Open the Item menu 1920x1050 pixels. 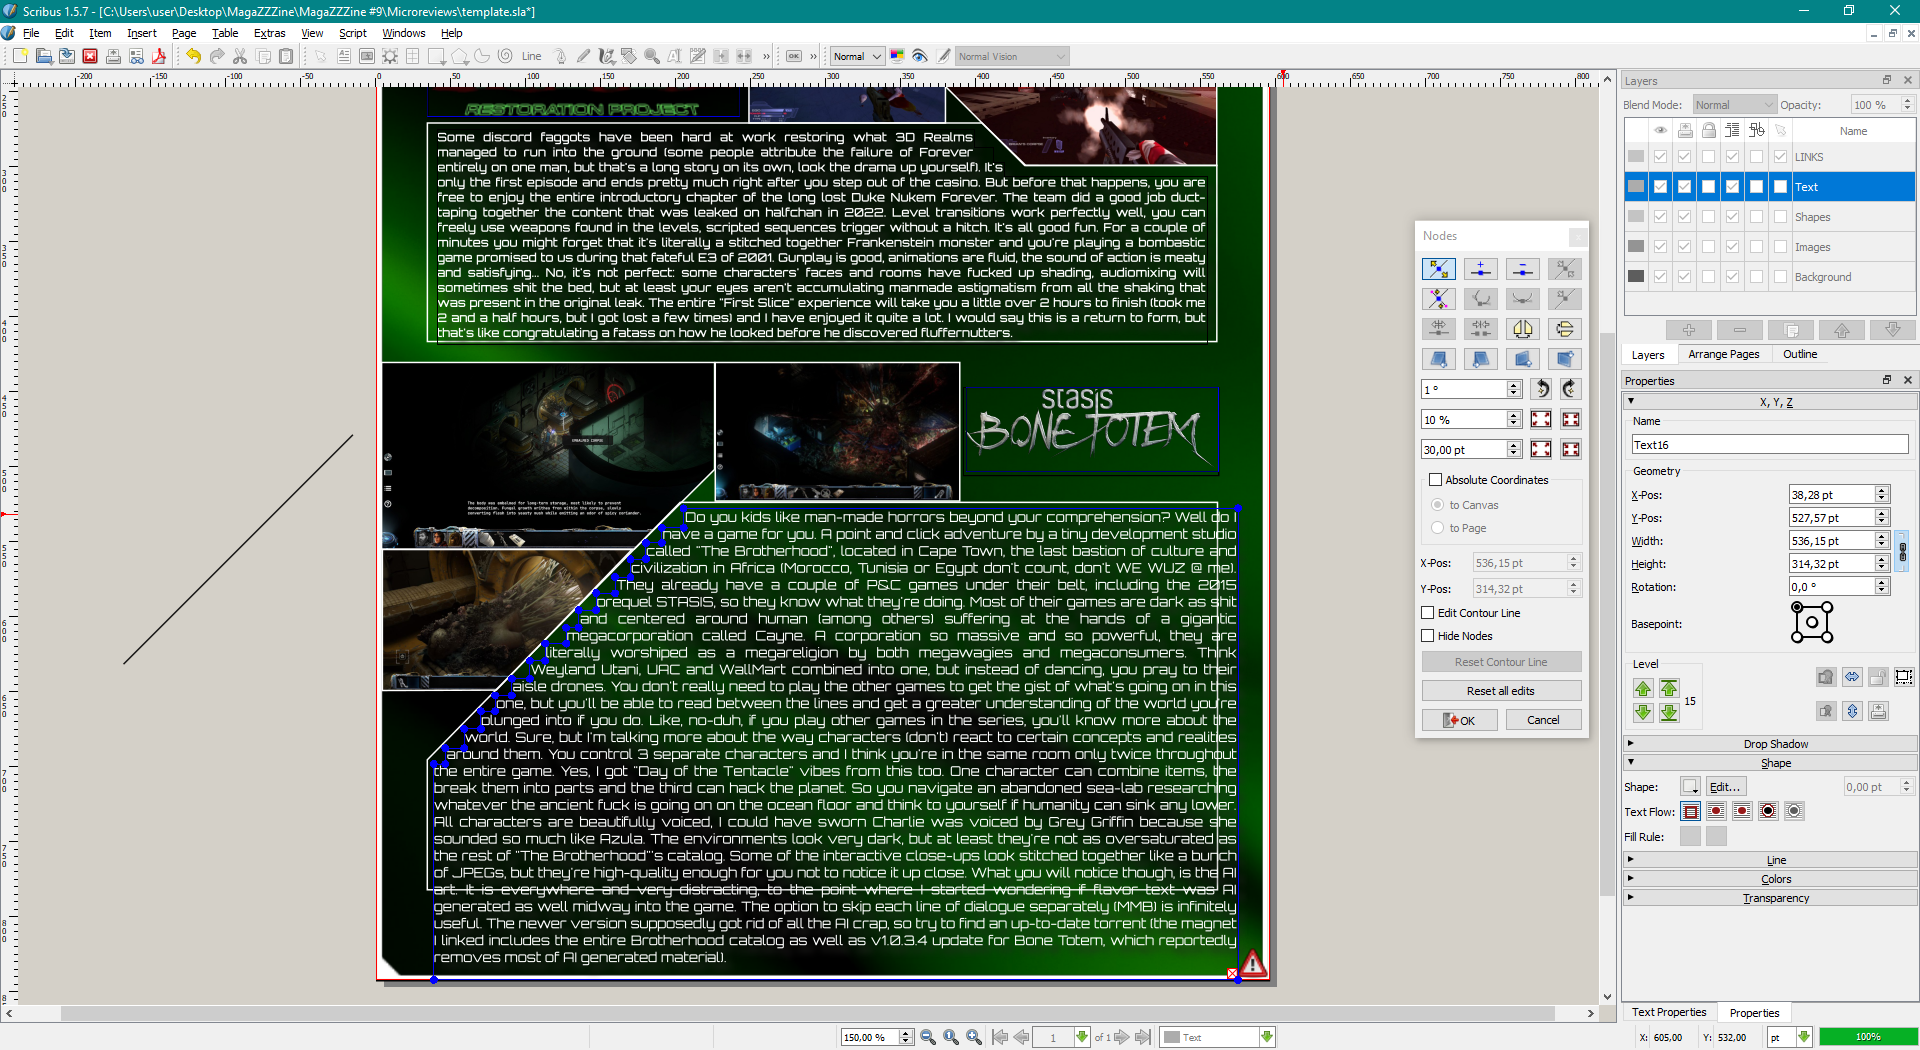point(100,33)
